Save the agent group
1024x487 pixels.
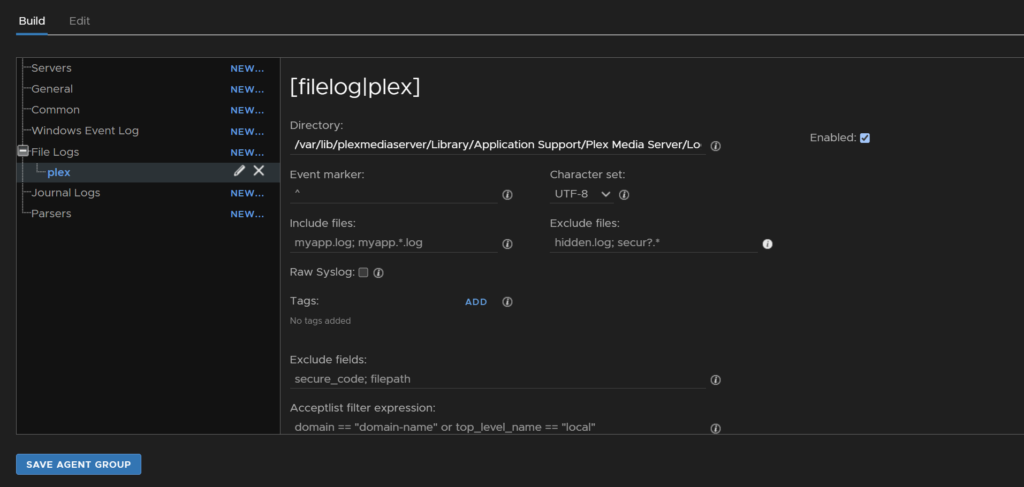pos(78,464)
